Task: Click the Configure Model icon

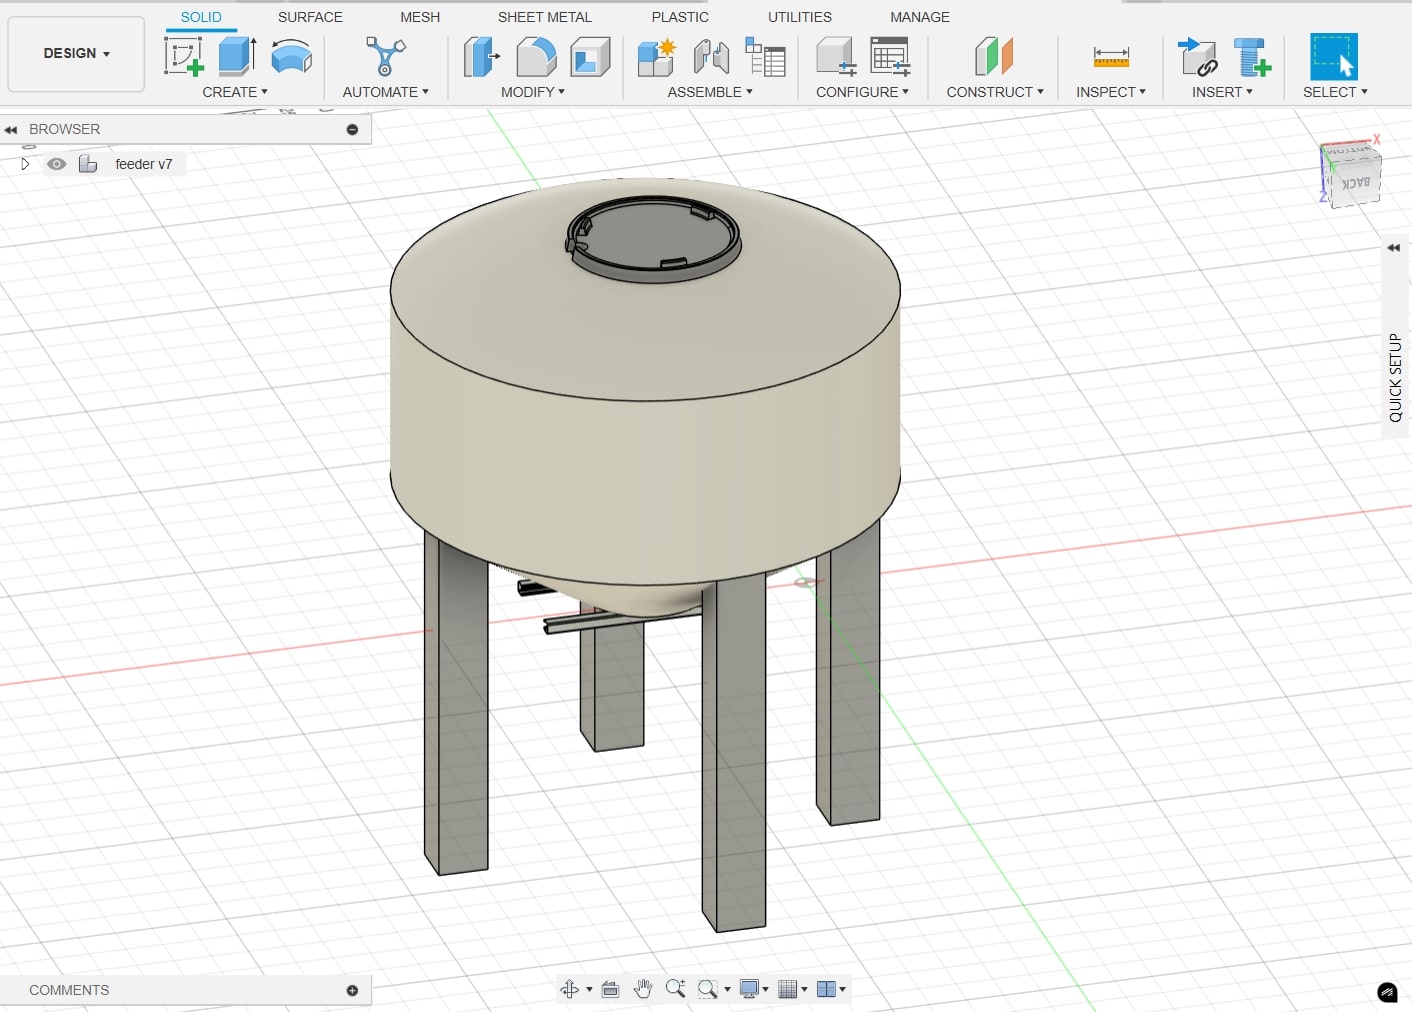Action: coord(835,57)
